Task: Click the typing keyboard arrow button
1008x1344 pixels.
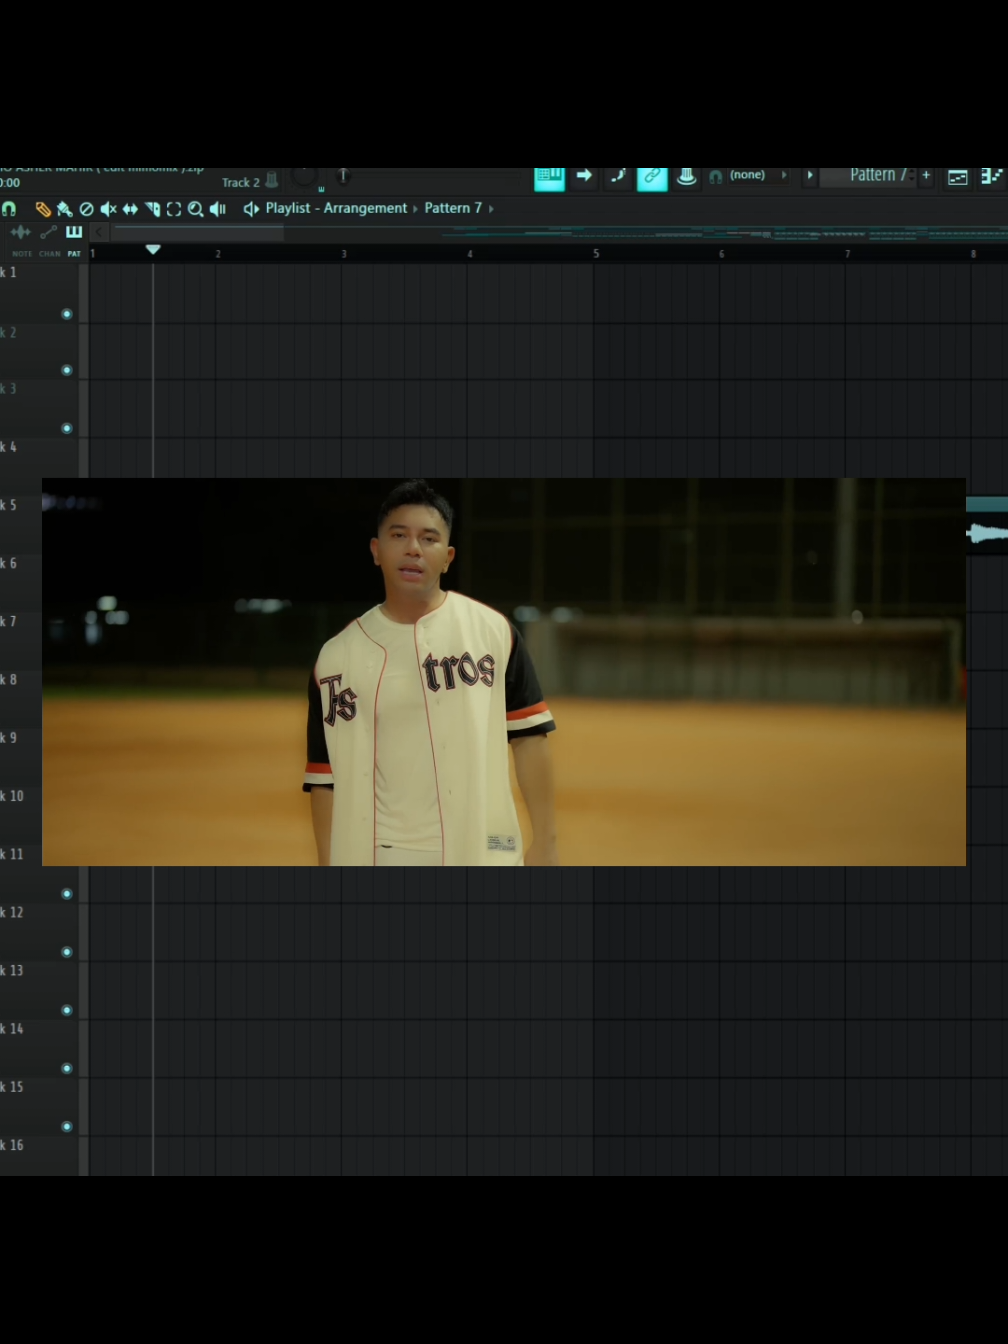Action: pos(584,176)
